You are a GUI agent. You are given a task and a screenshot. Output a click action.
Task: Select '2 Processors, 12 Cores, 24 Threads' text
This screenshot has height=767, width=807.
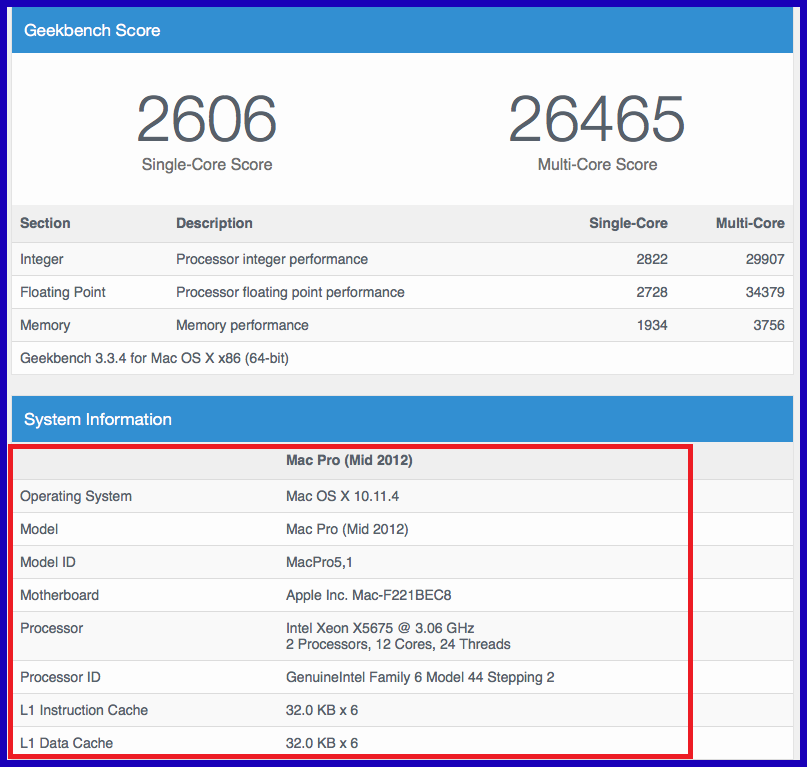398,644
